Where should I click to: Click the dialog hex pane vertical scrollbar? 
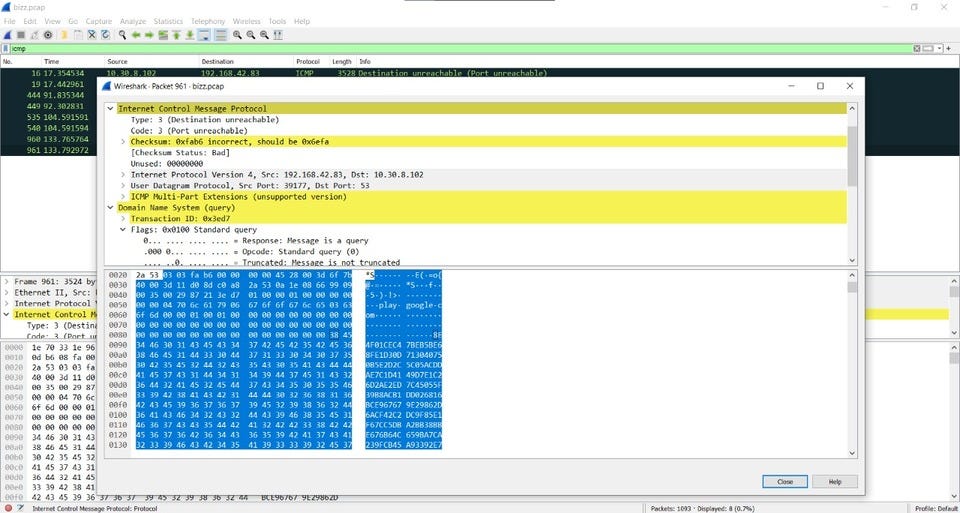(852, 364)
